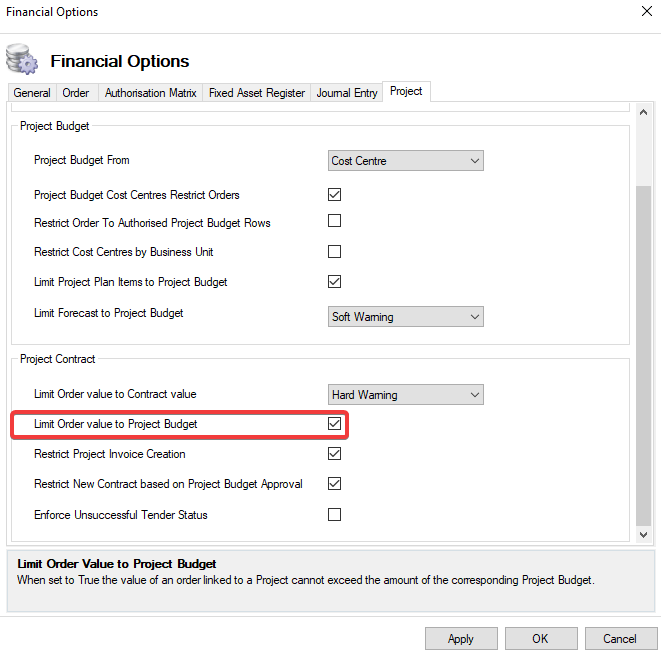This screenshot has width=661, height=657.
Task: Check Enforce Unsuccessful Tender Status box
Action: coord(335,515)
